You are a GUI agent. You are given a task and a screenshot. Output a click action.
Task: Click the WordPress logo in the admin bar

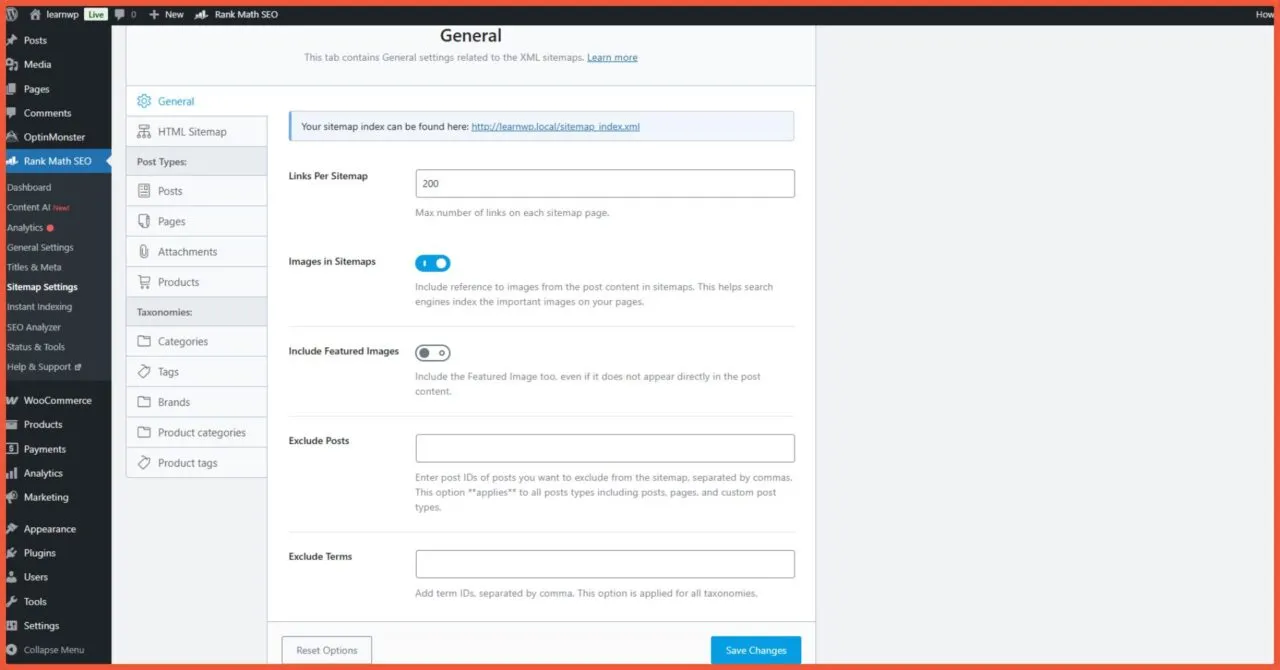pos(10,14)
